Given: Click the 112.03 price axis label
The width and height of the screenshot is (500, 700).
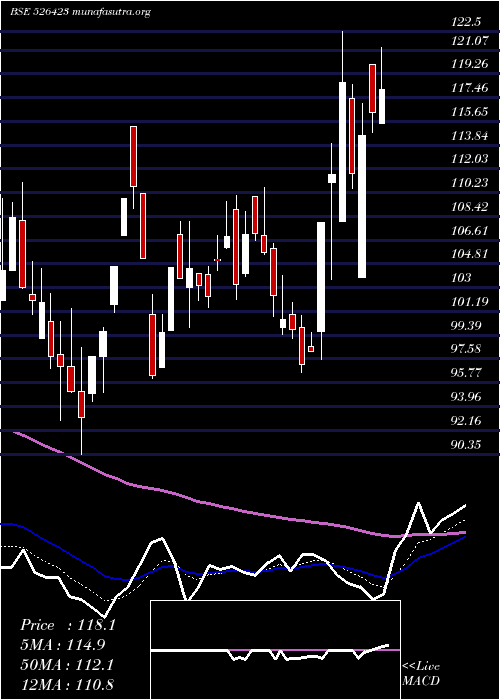Looking at the screenshot, I should [469, 159].
